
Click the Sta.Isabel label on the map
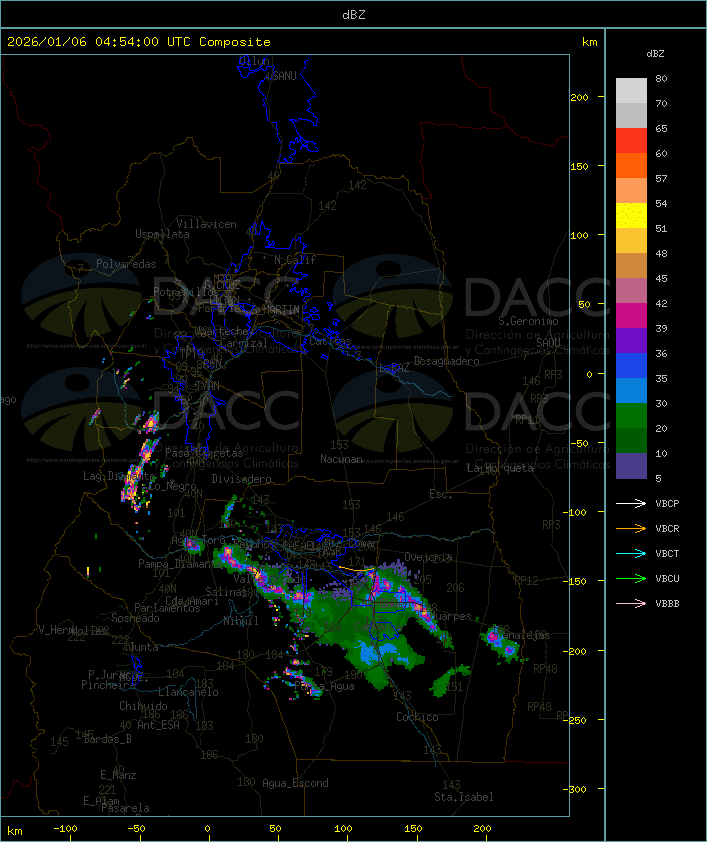click(463, 797)
